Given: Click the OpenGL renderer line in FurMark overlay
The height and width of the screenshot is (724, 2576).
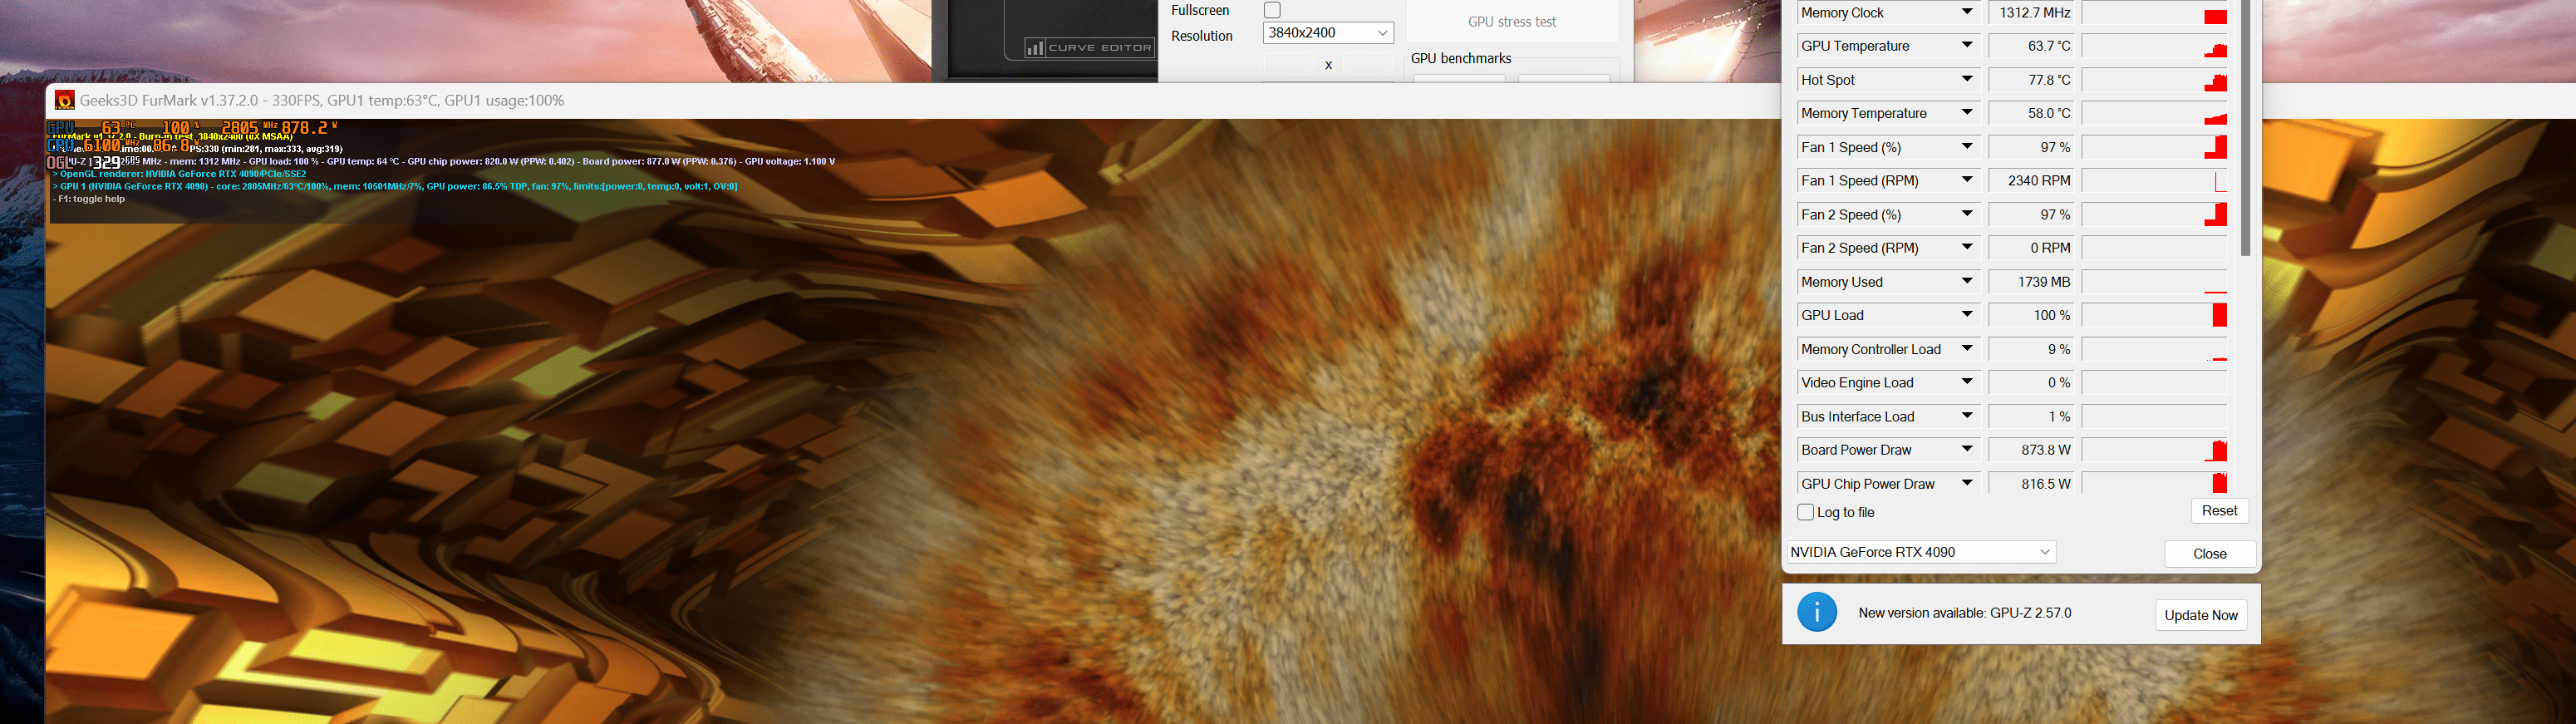Looking at the screenshot, I should point(180,174).
